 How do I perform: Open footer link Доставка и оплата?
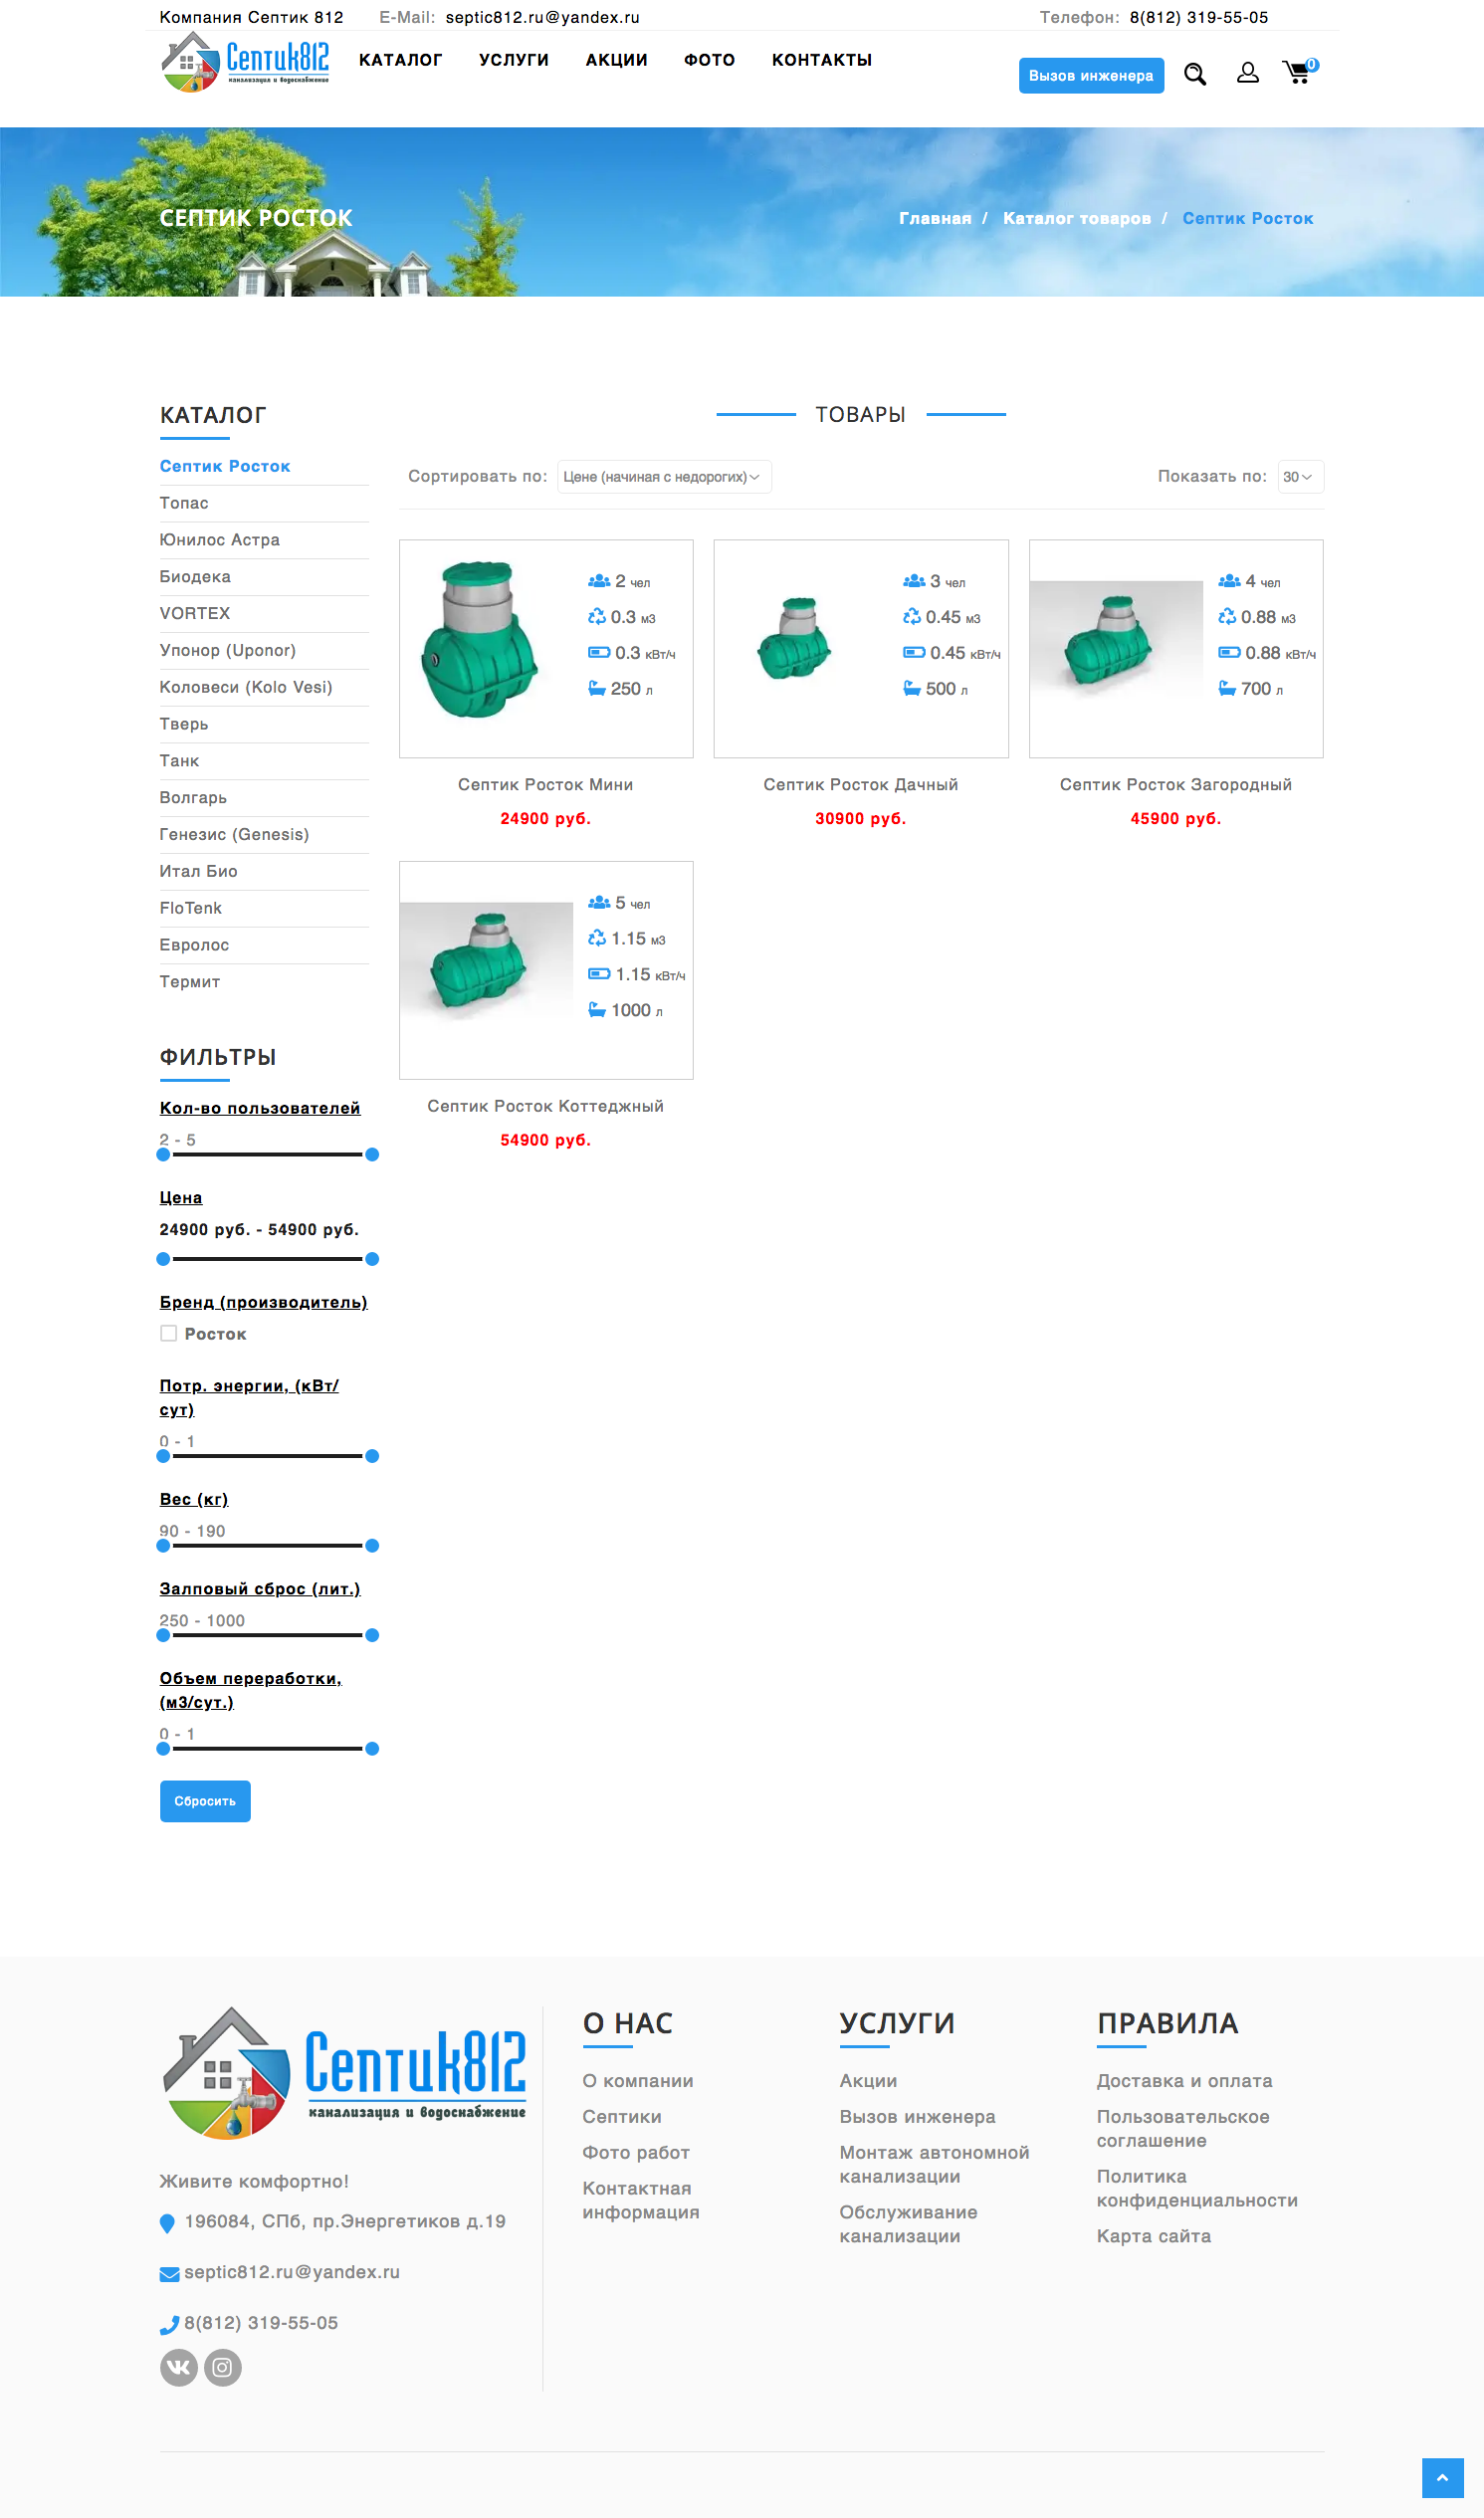click(1185, 2081)
